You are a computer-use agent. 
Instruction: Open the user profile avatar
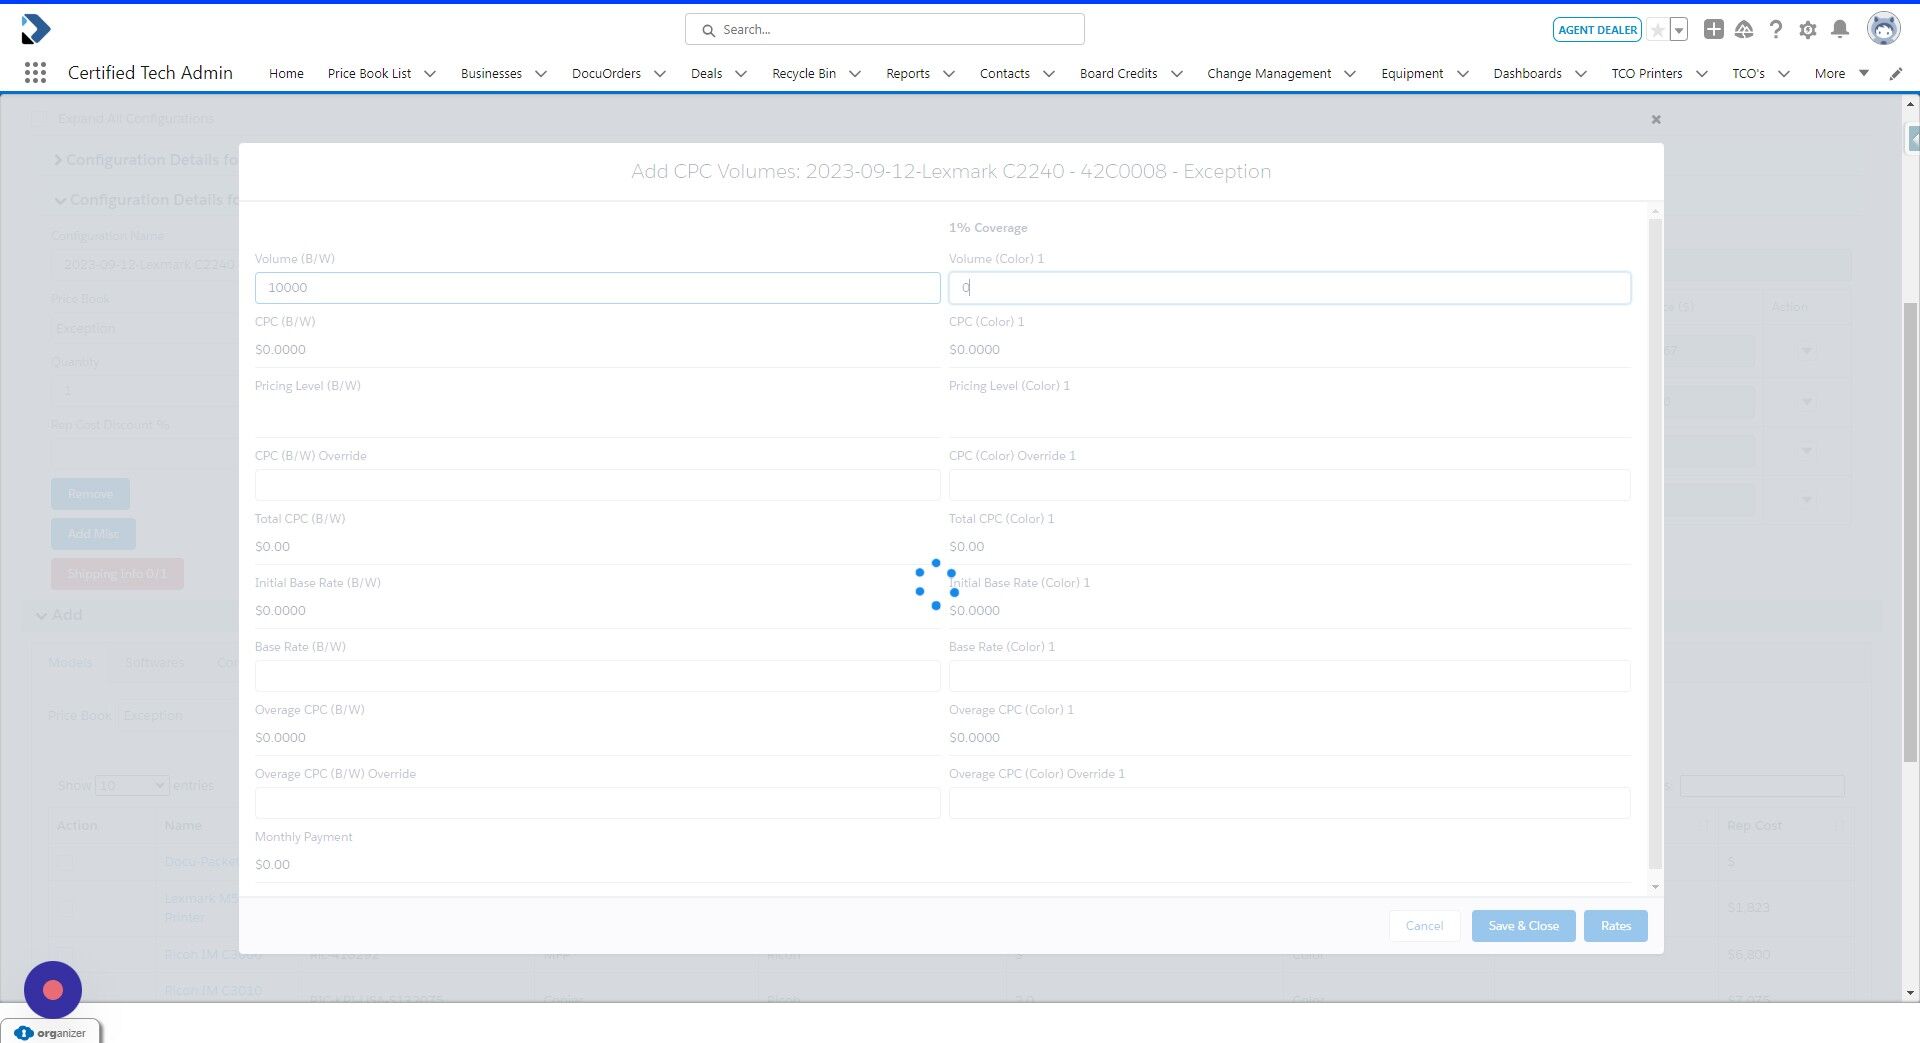(x=1884, y=28)
